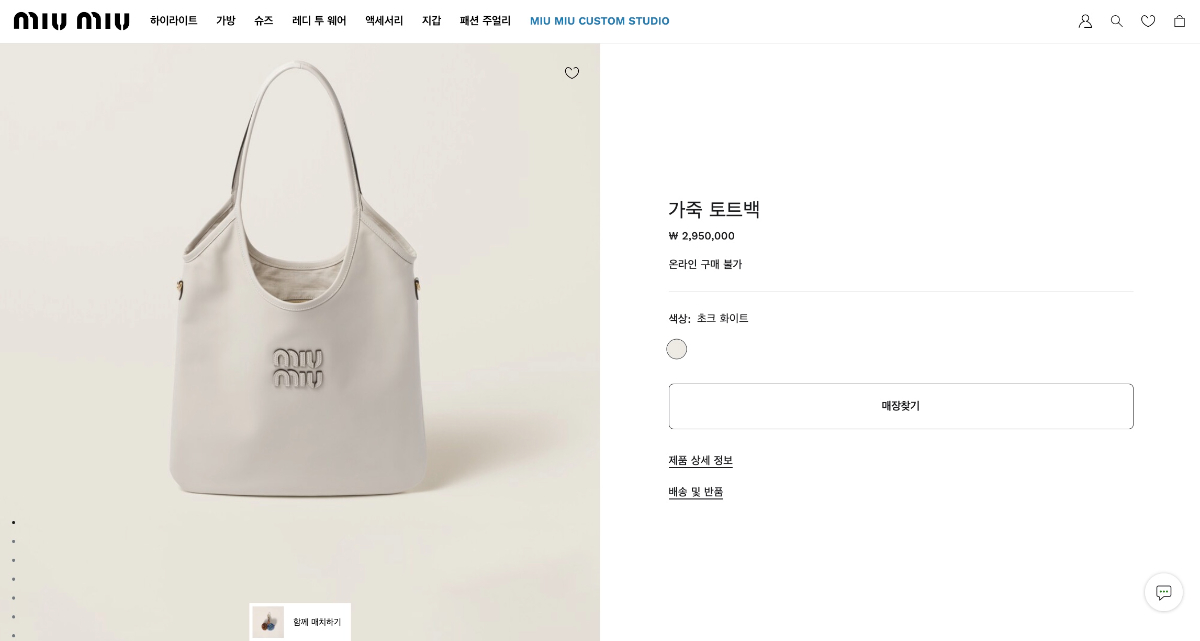Open the 하이라이트 menu
1200x641 pixels.
174,21
